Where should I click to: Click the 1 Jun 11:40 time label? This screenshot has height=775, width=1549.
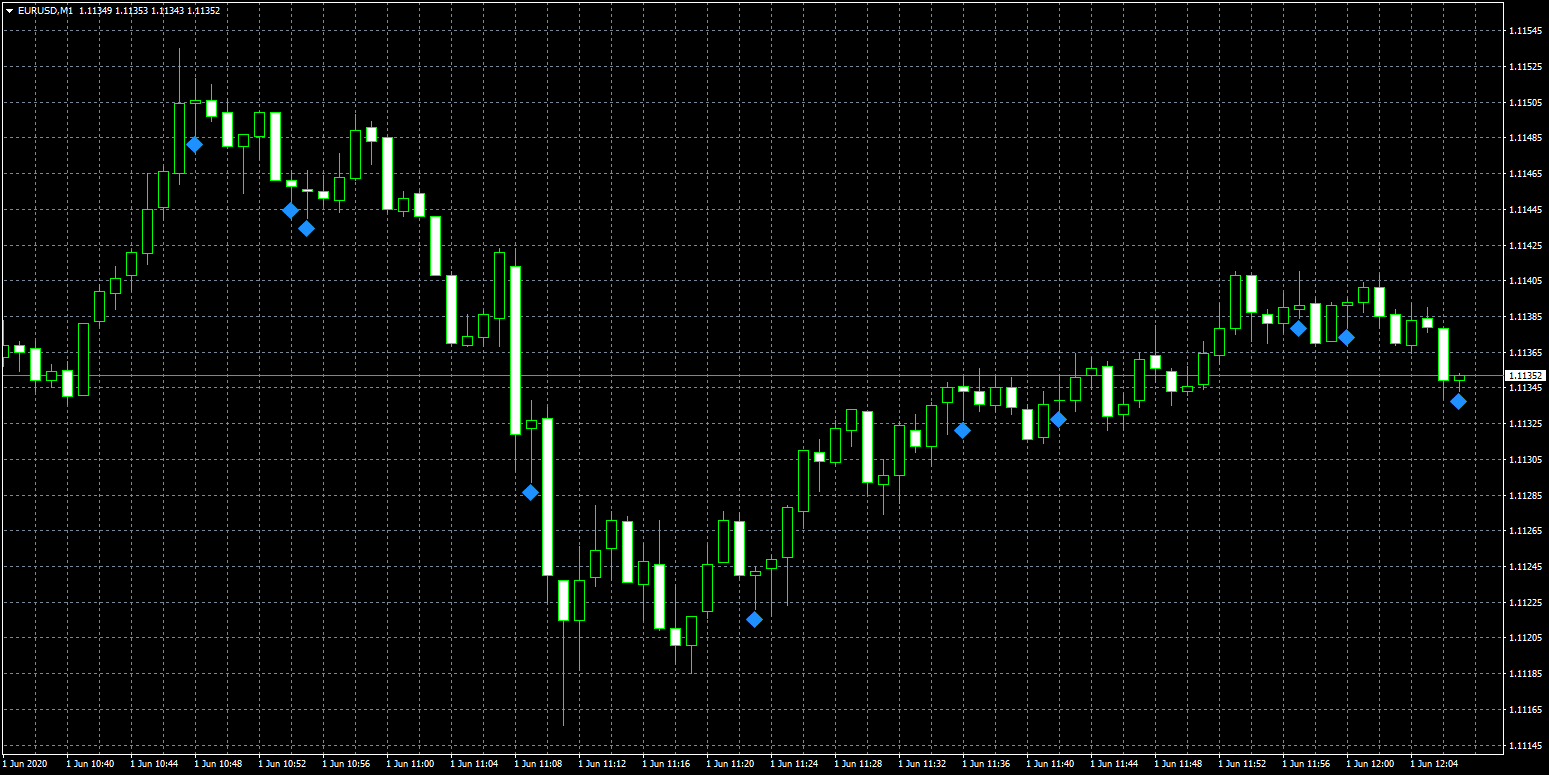click(1050, 764)
